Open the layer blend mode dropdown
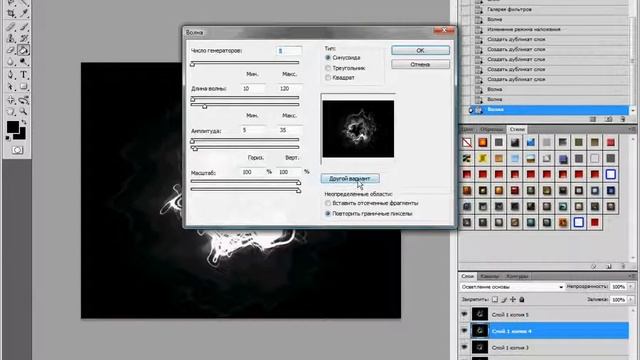Viewport: 640px width, 360px height. coord(512,287)
